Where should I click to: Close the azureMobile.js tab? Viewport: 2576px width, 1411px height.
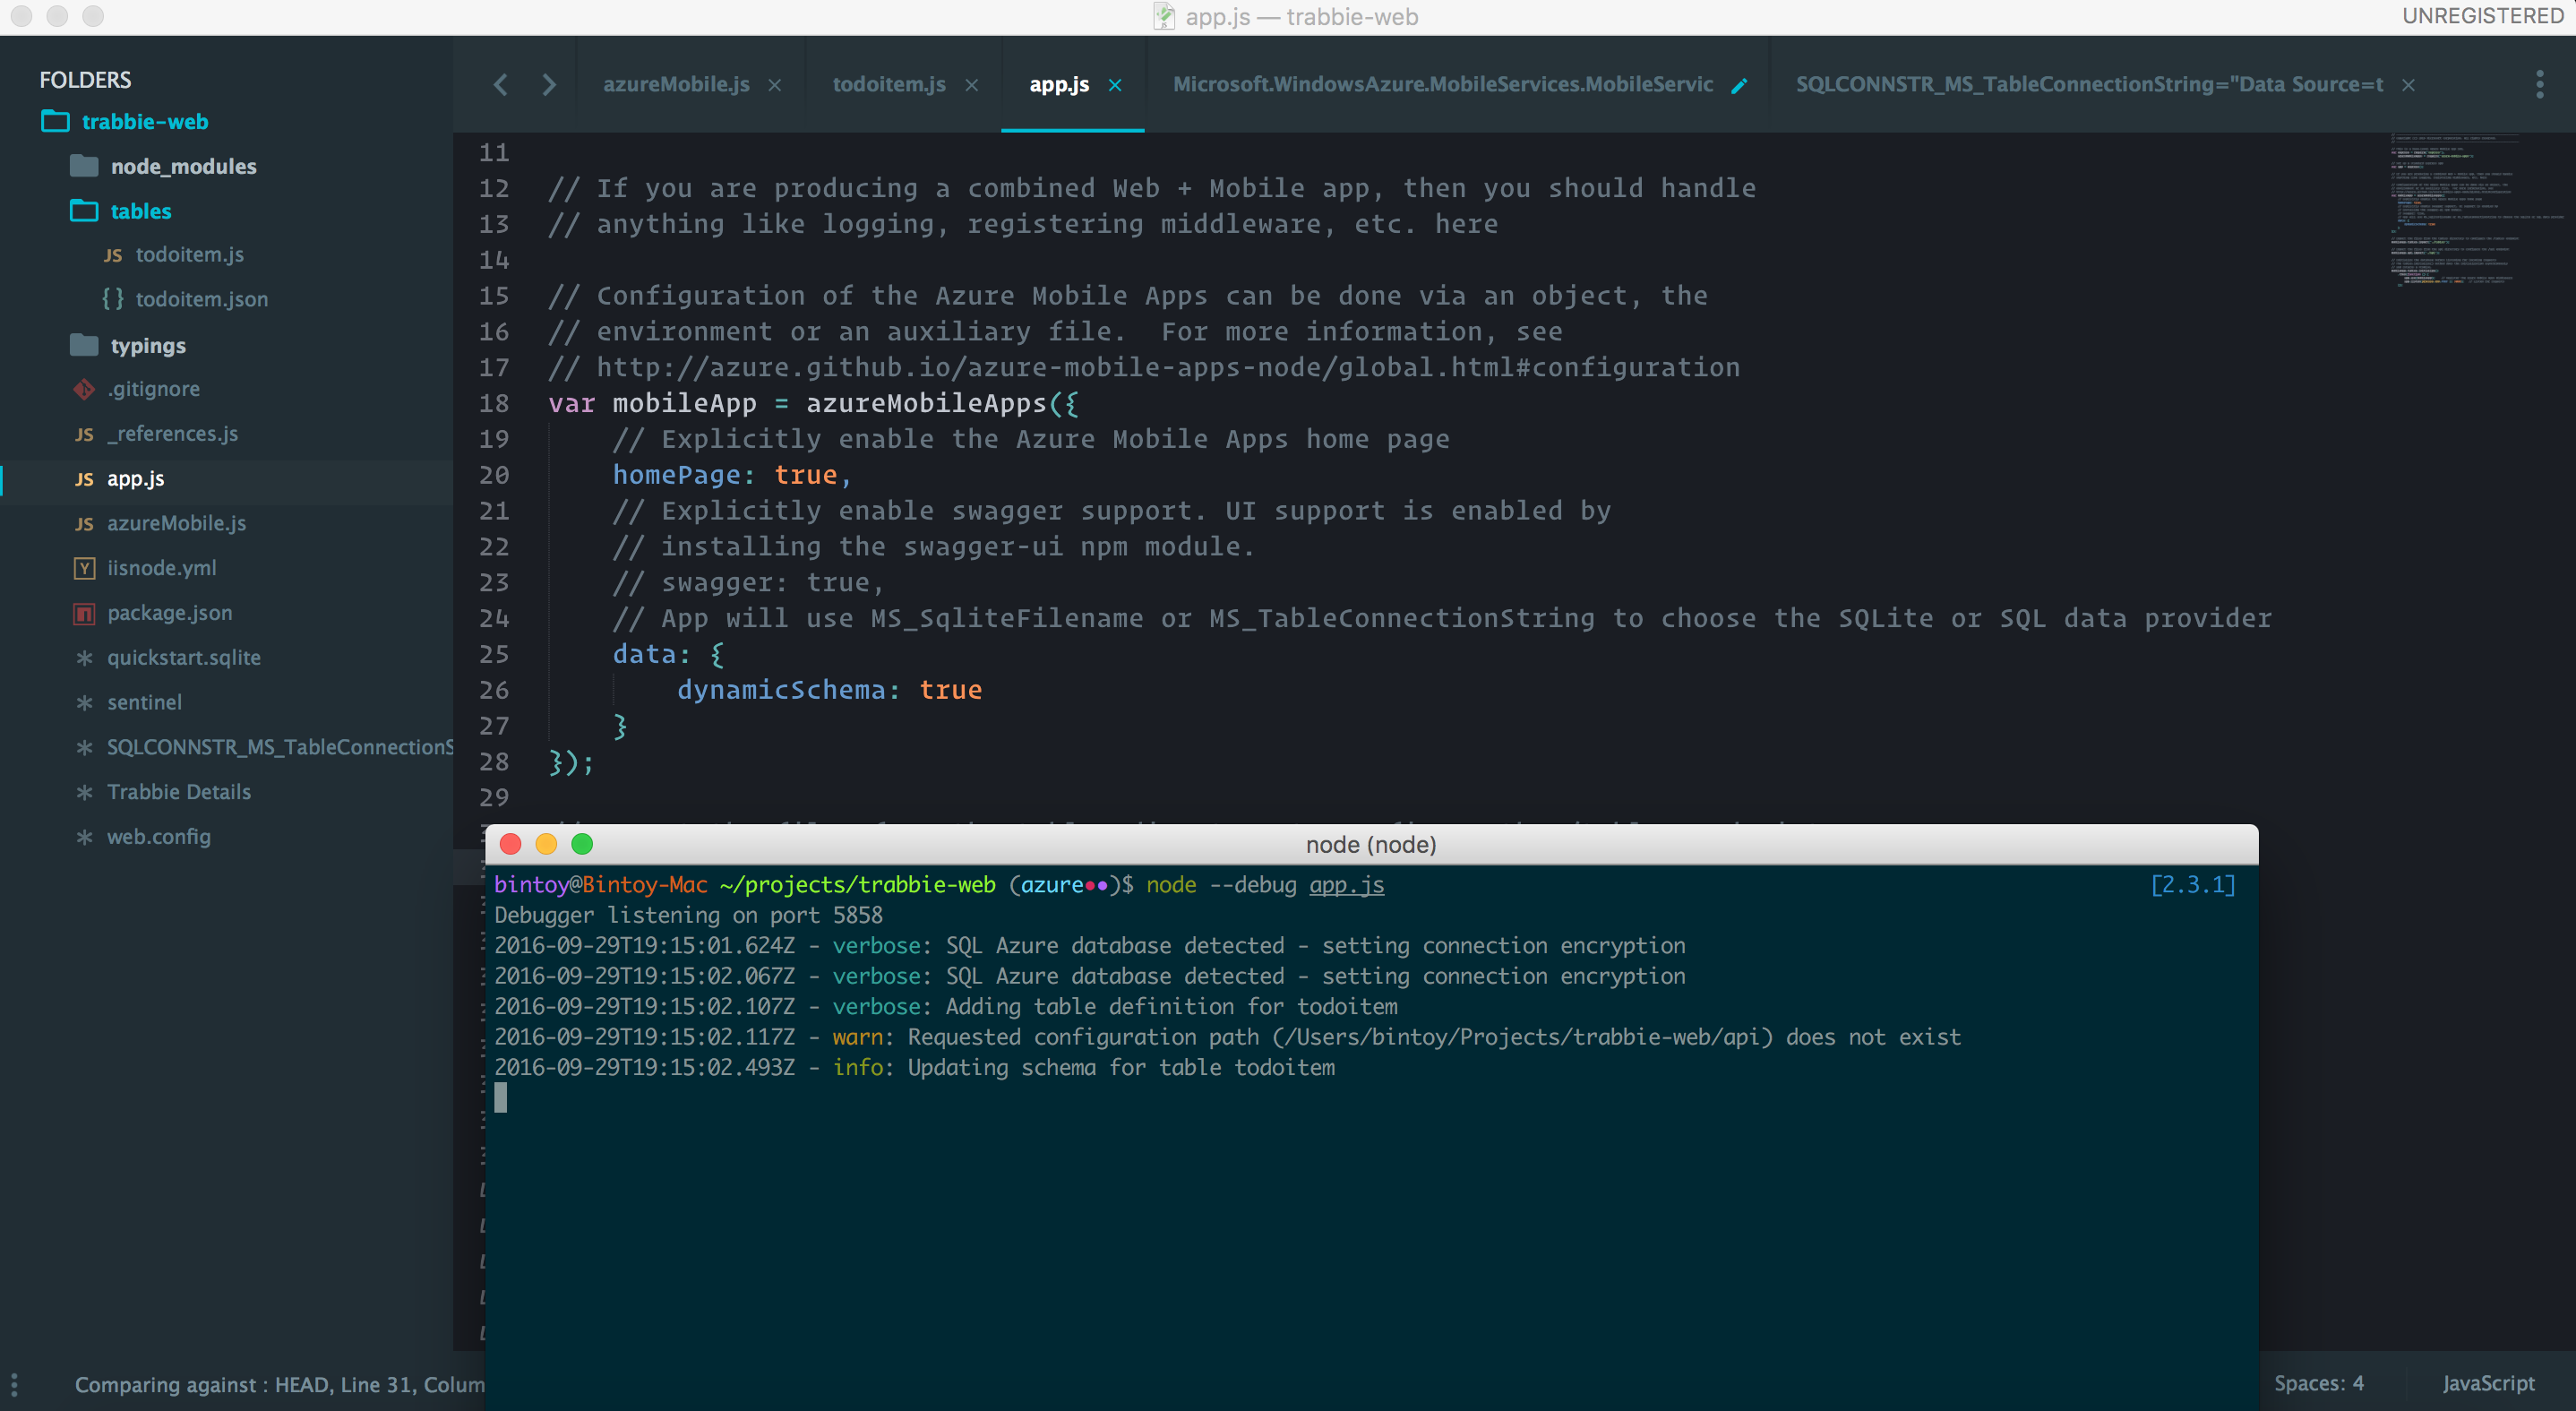point(775,85)
